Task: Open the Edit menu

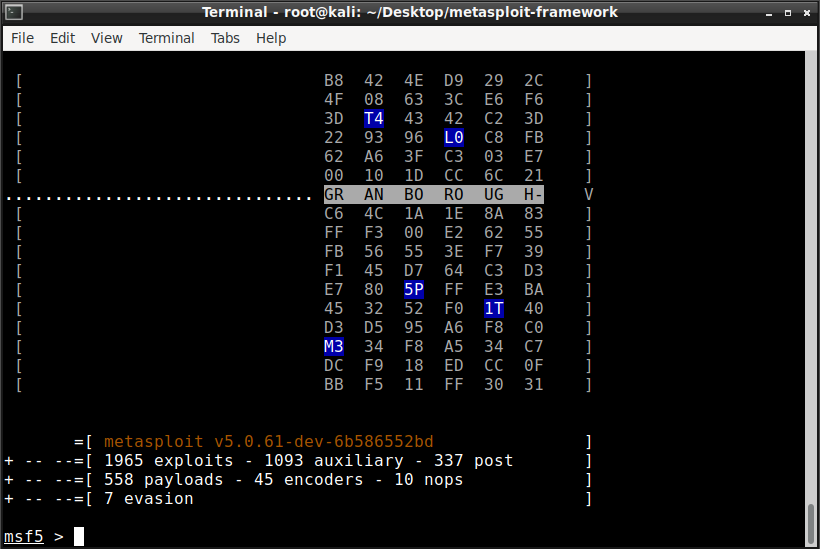Action: [62, 38]
